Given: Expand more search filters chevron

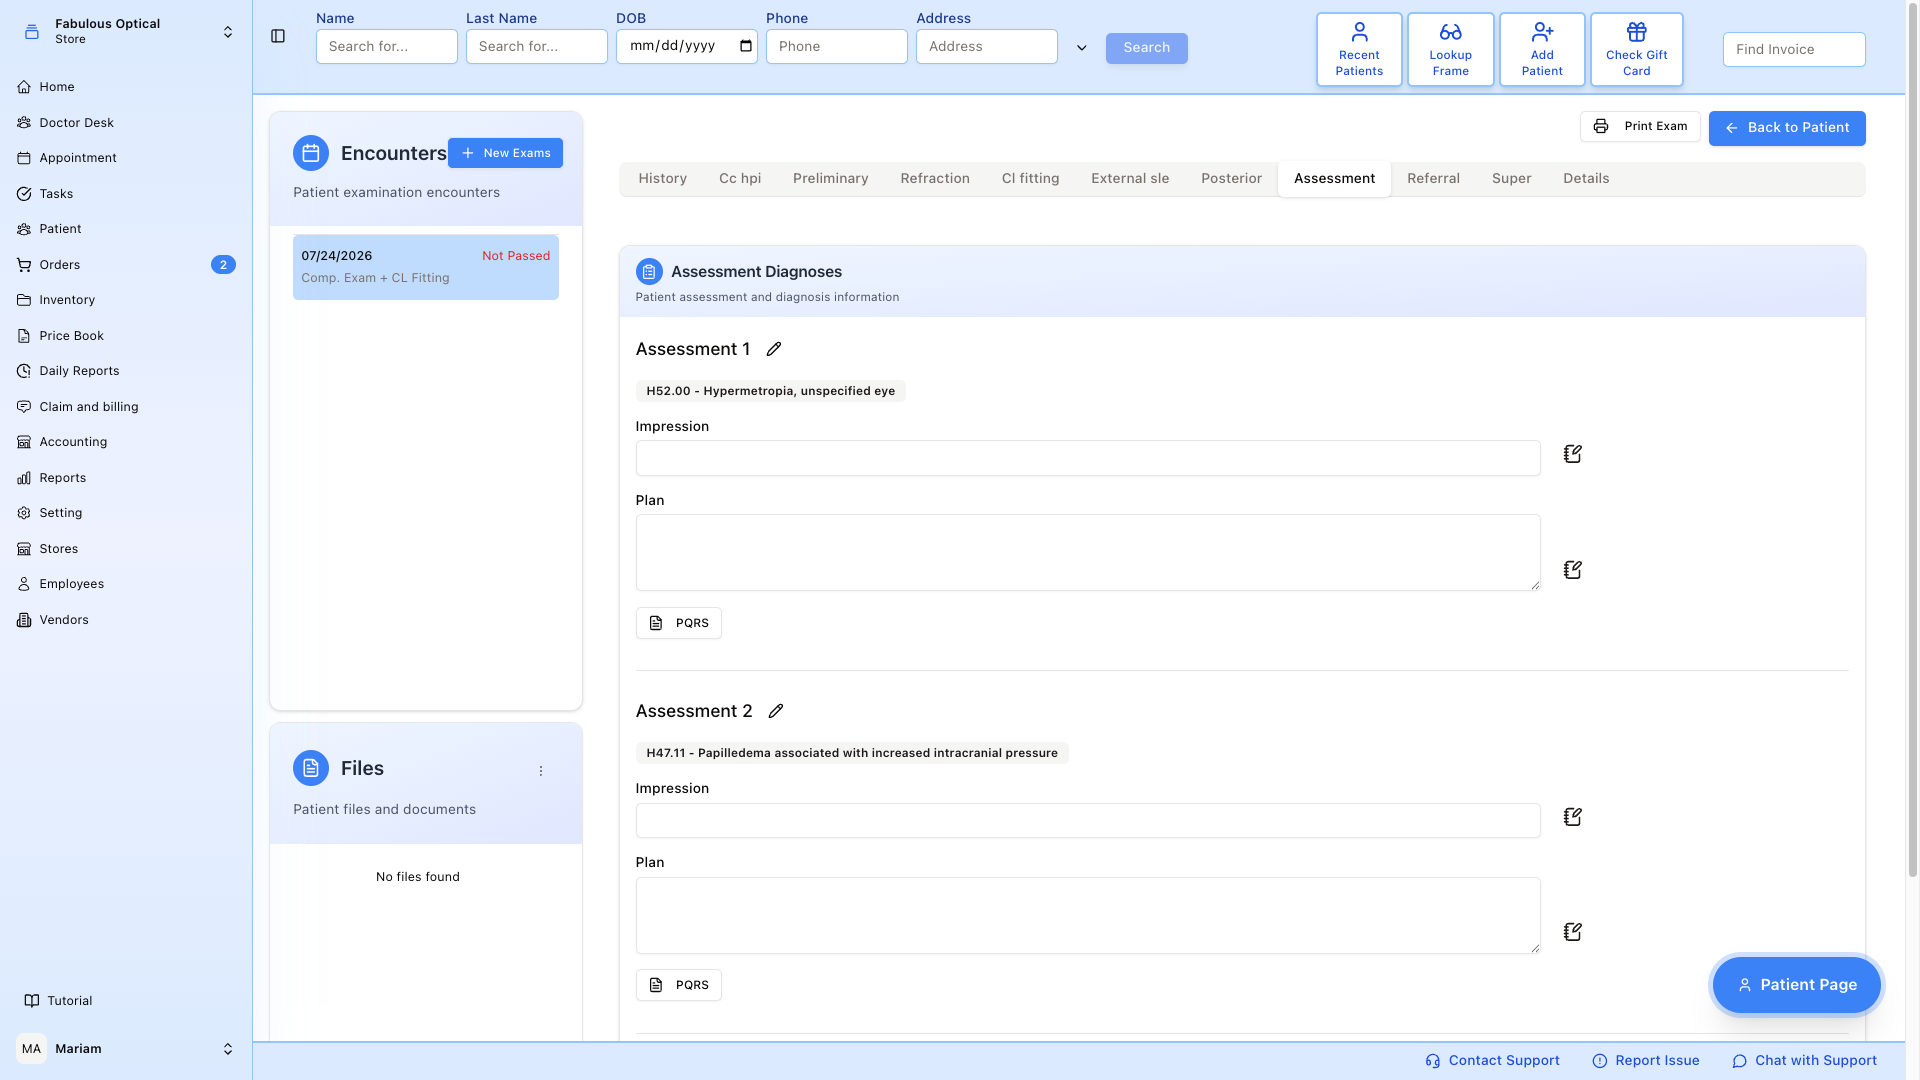Looking at the screenshot, I should (x=1081, y=48).
